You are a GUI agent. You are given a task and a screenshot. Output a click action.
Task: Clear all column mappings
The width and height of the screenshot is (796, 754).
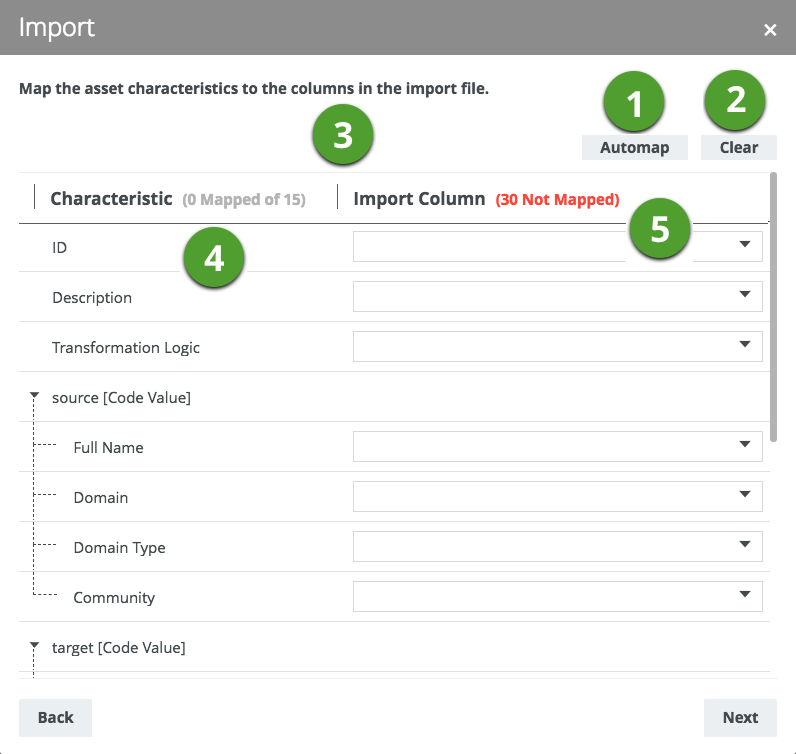[738, 147]
